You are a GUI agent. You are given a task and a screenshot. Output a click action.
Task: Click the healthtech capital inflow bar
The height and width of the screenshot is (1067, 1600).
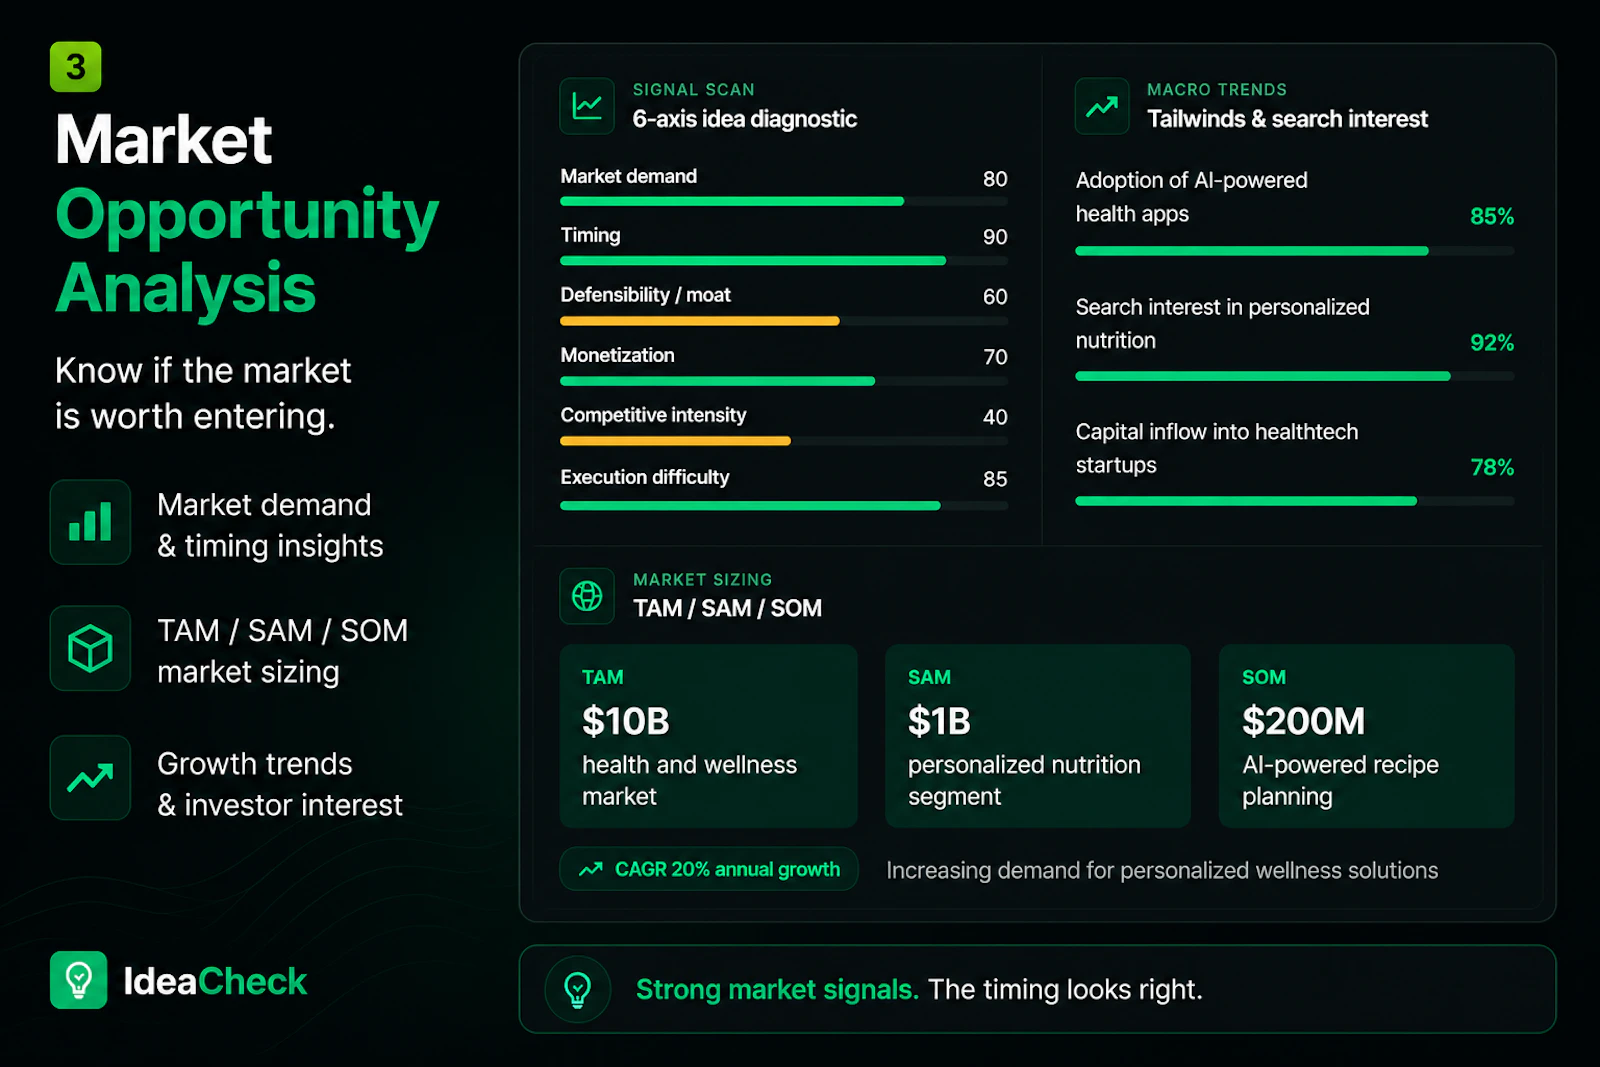[x=1295, y=501]
